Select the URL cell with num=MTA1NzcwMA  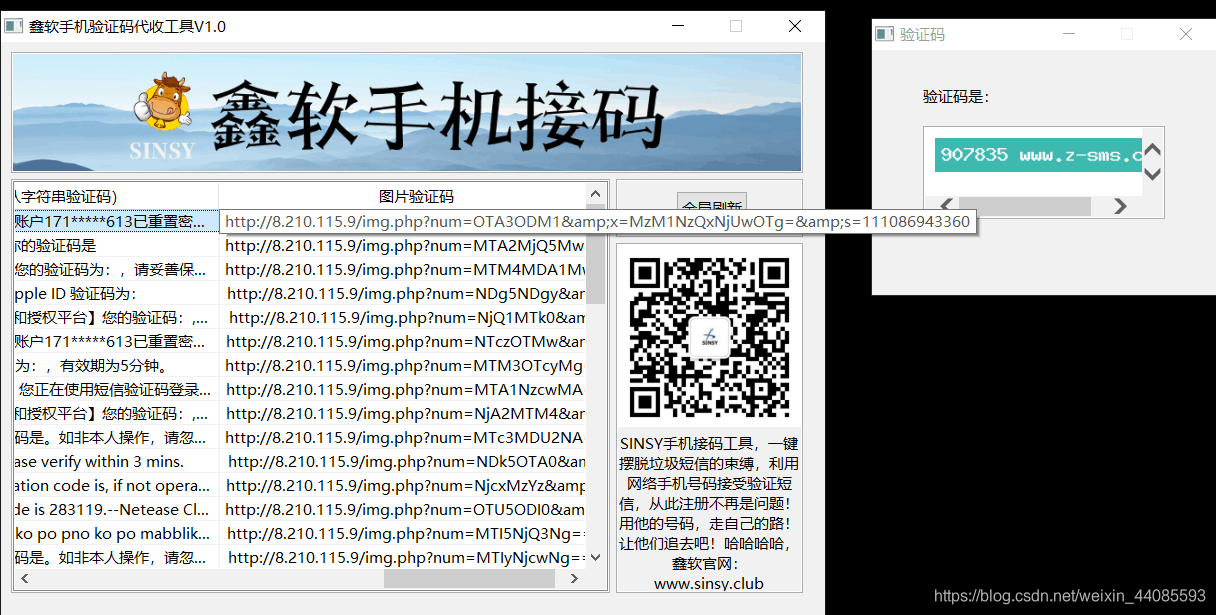pyautogui.click(x=402, y=389)
